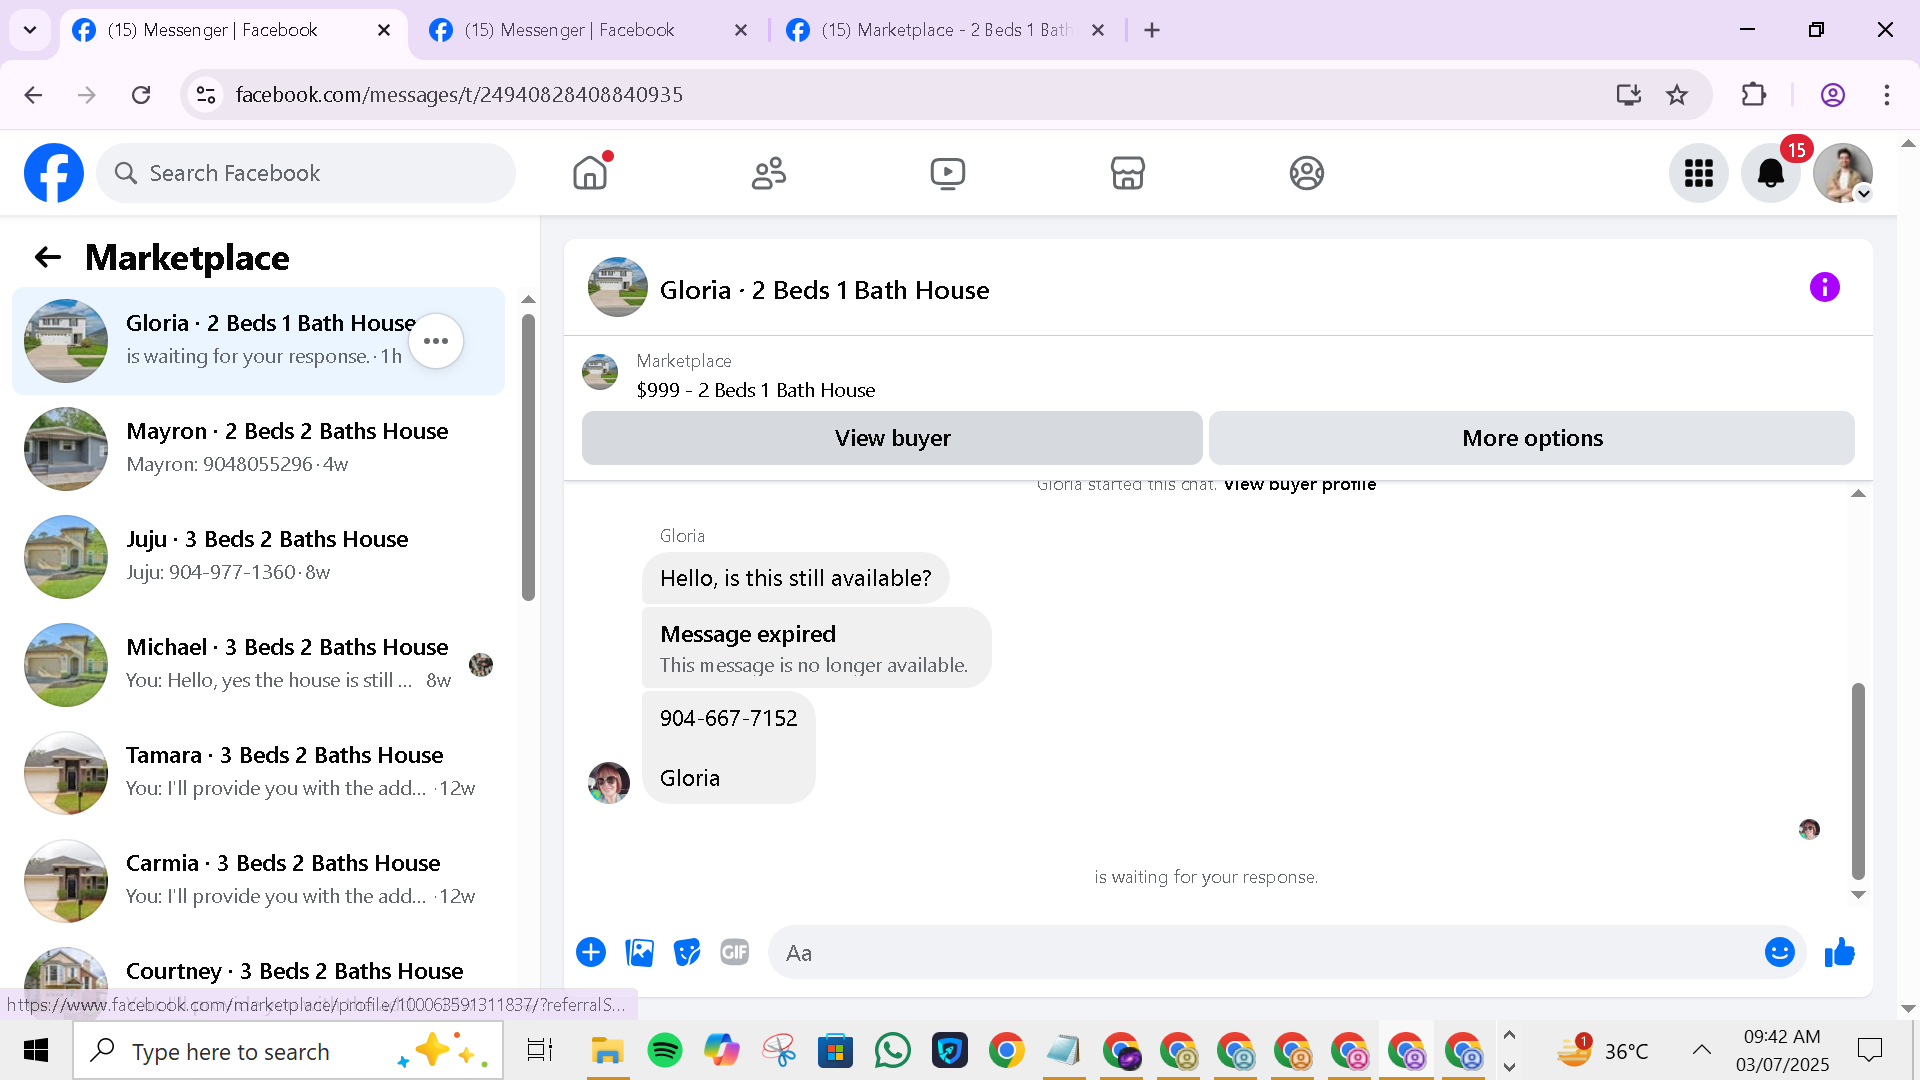Open the notifications bell icon

[x=1770, y=173]
